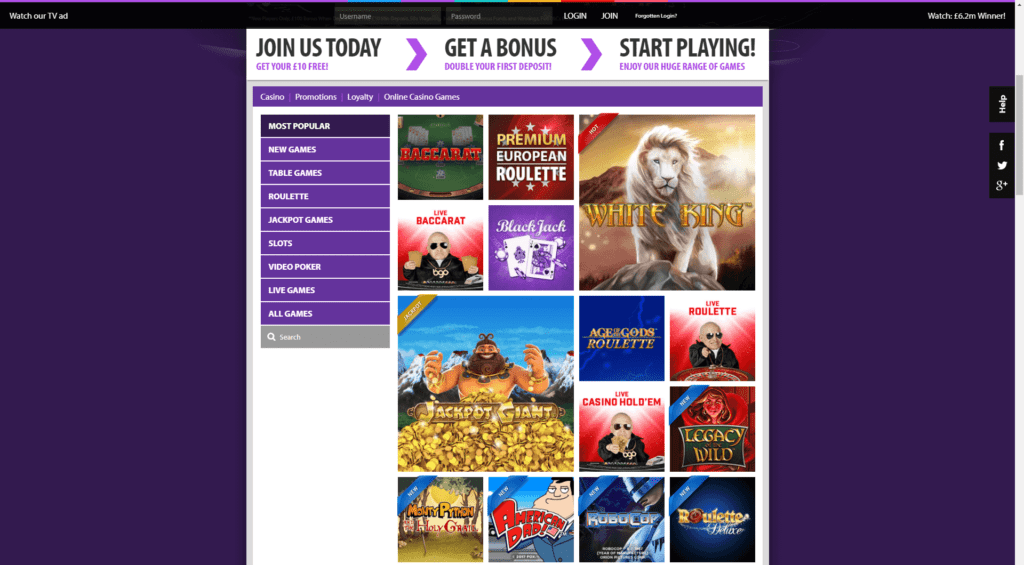
Task: Click the LOGIN button
Action: tap(575, 16)
